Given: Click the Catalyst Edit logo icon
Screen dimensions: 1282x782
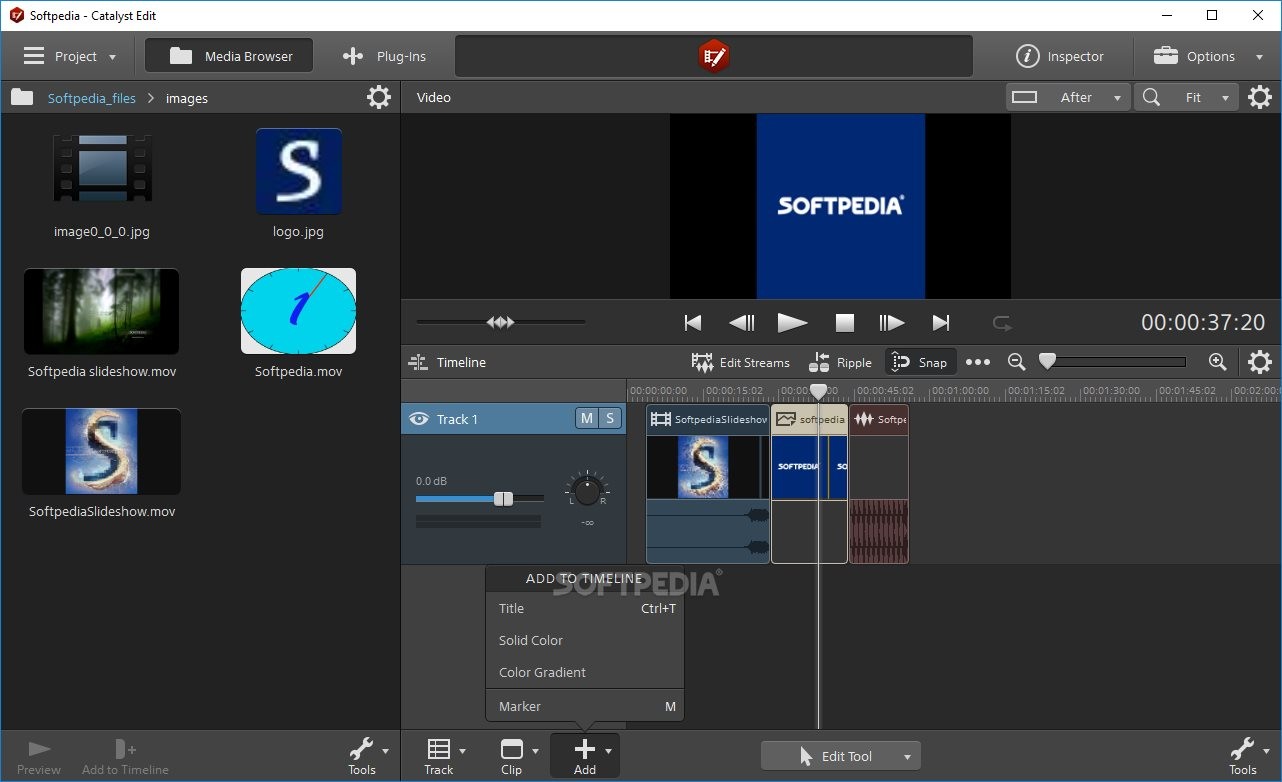Looking at the screenshot, I should (713, 56).
